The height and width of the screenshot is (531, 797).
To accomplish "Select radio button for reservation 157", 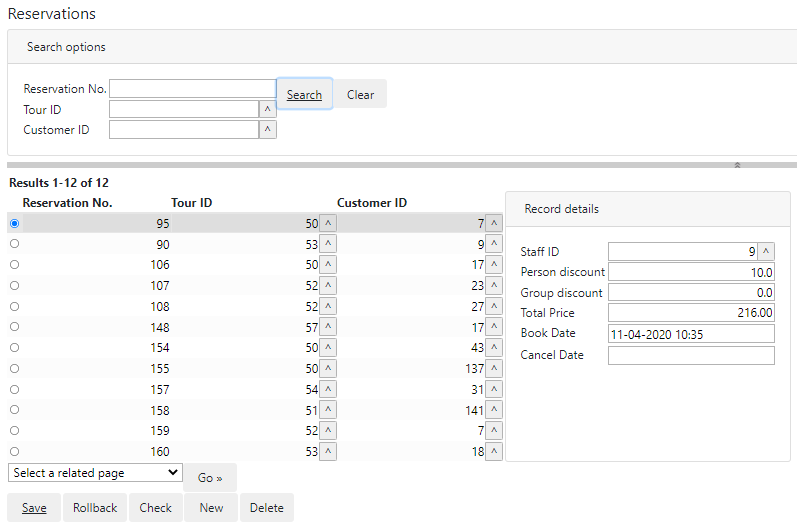I will tap(14, 389).
